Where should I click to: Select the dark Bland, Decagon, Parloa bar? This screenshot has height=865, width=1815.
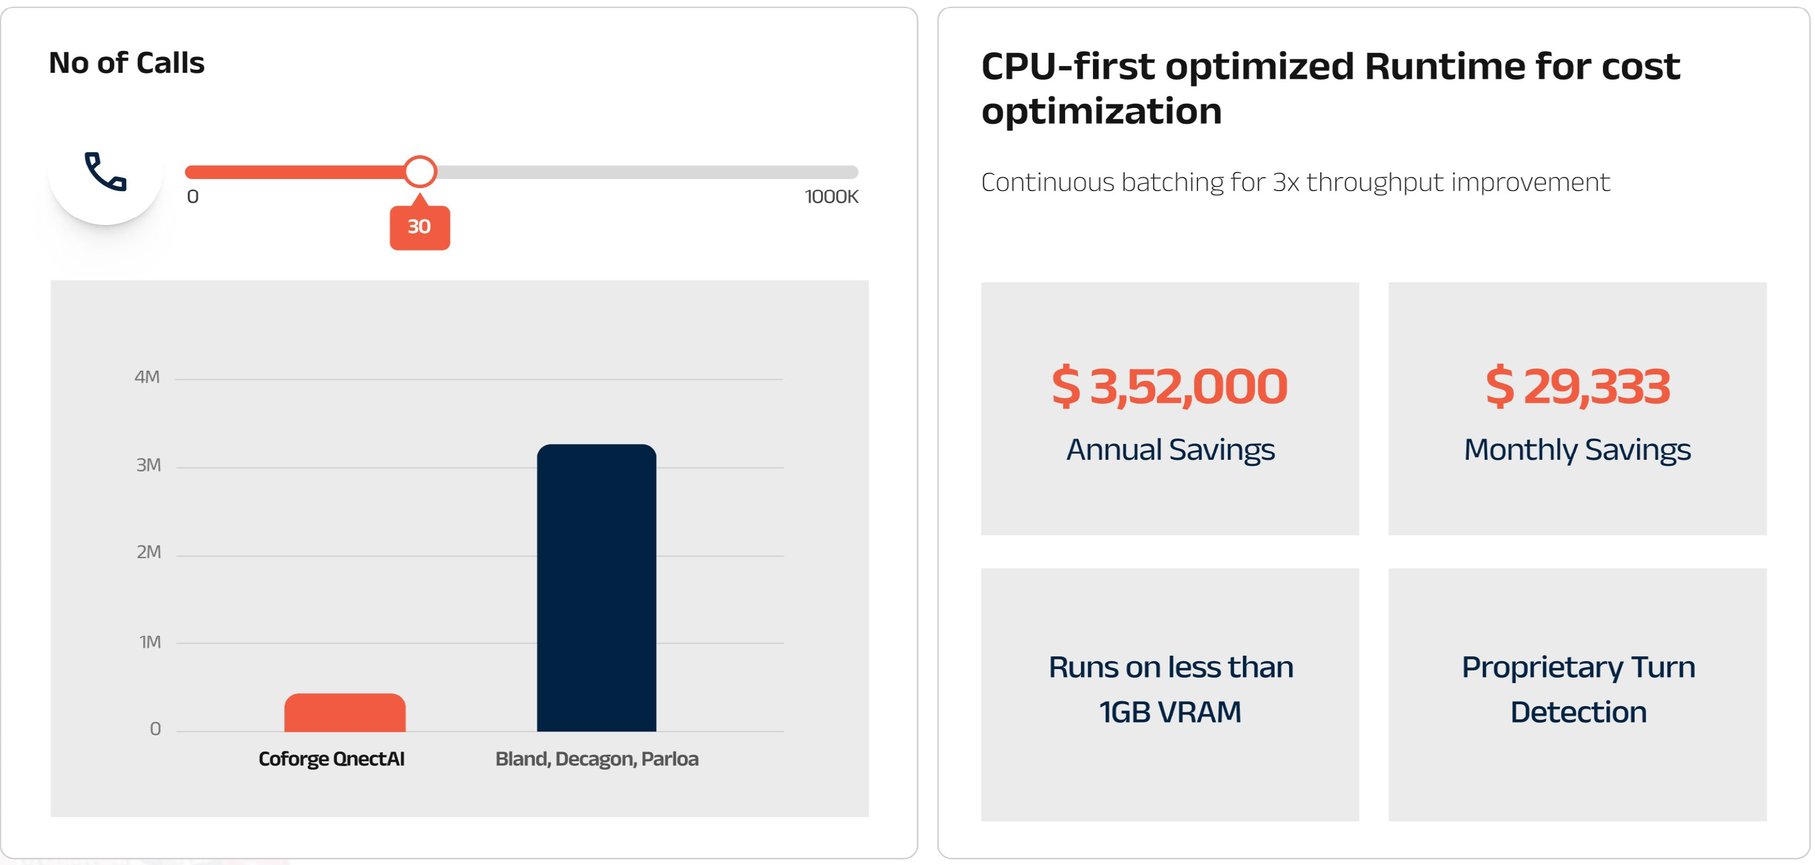tap(596, 590)
